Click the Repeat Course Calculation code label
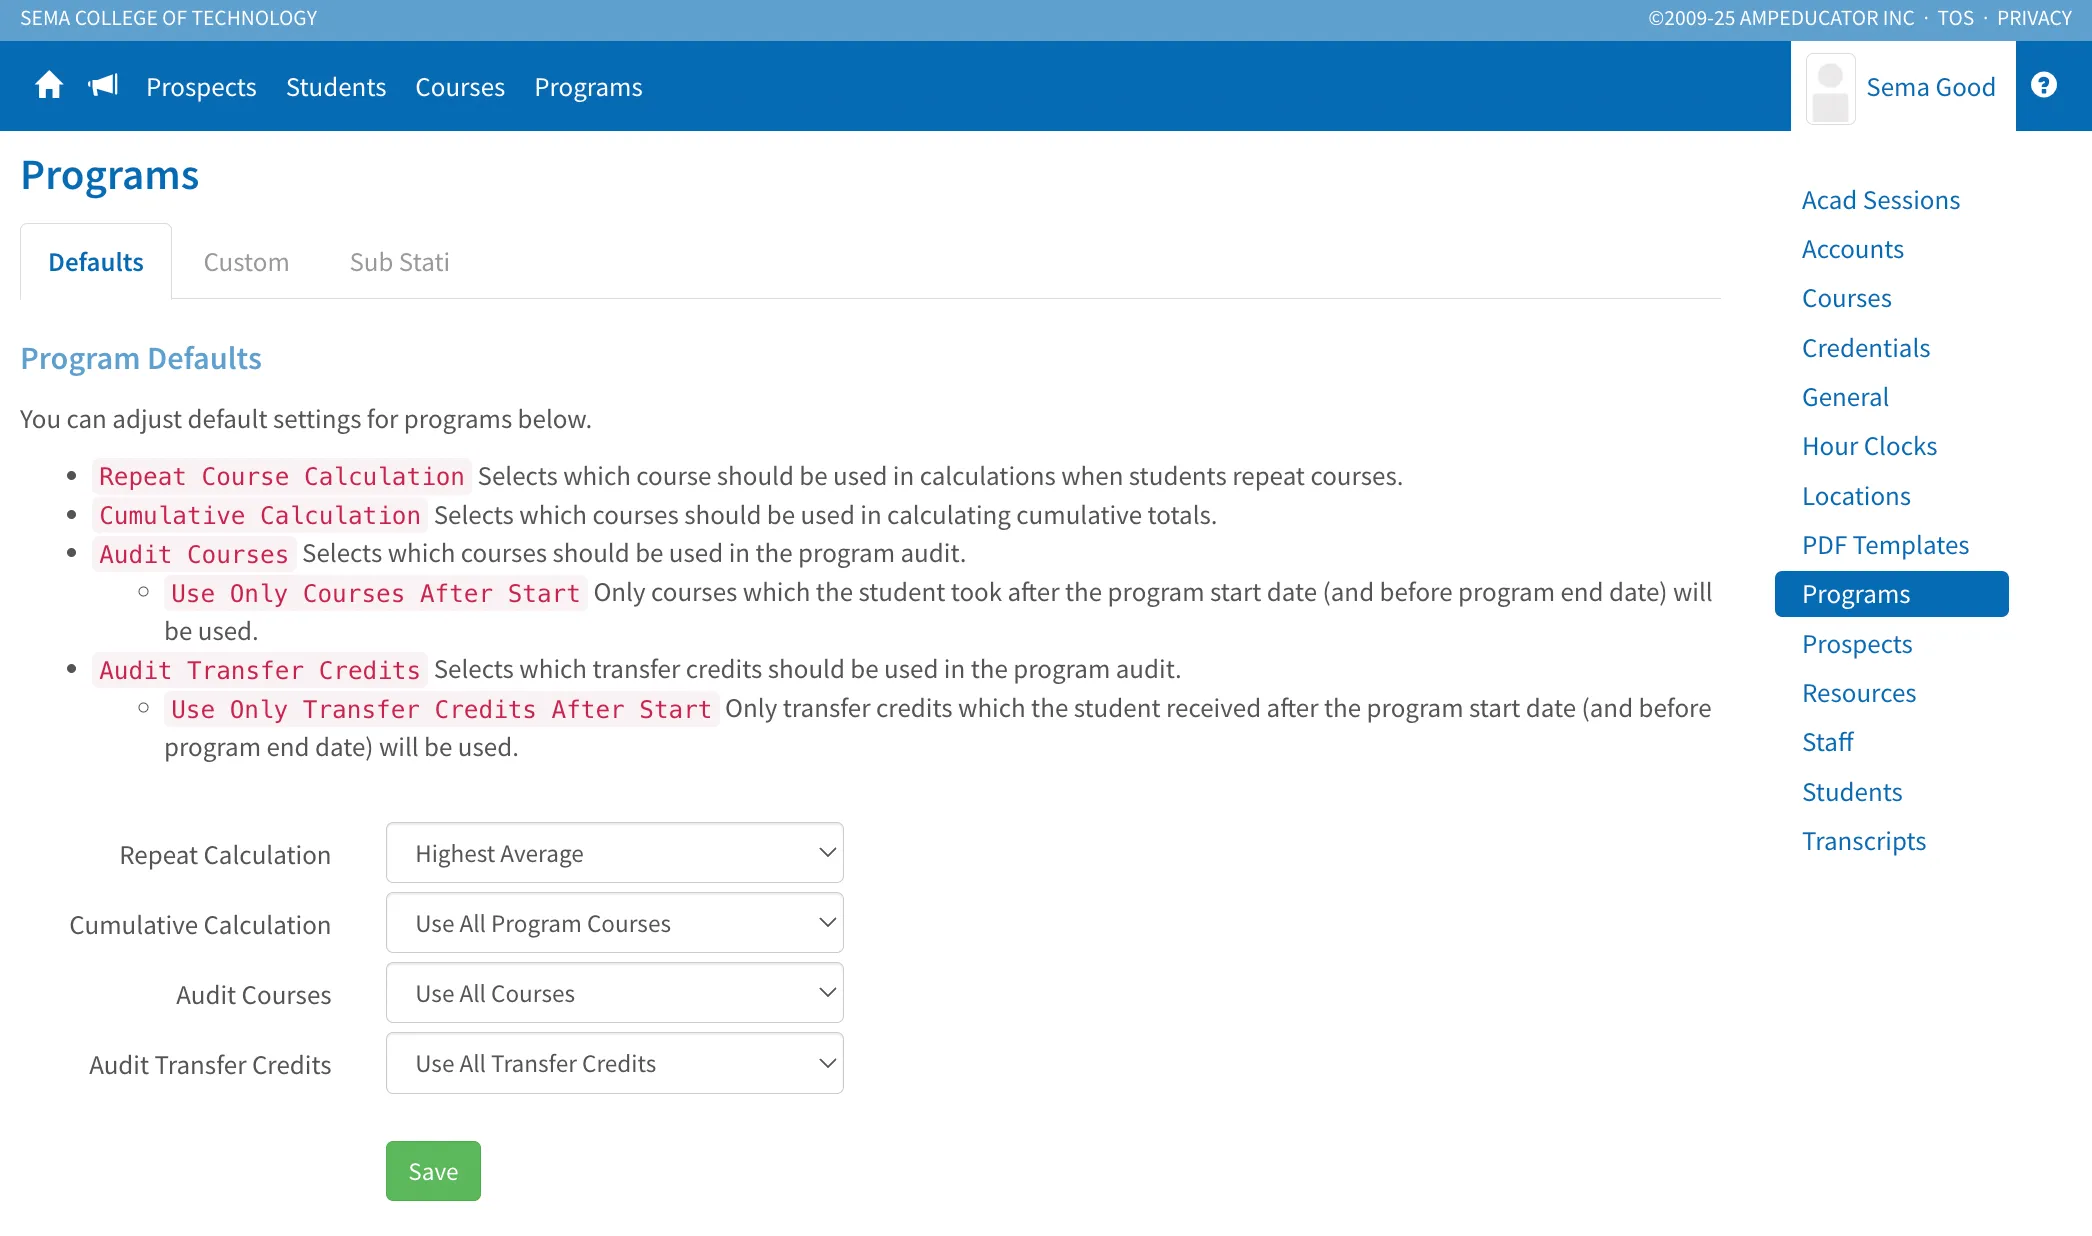Screen dimensions: 2092x1236 point(282,476)
